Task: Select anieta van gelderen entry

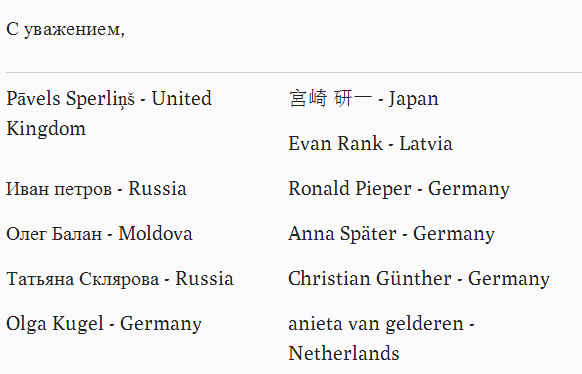Action: pyautogui.click(x=382, y=338)
